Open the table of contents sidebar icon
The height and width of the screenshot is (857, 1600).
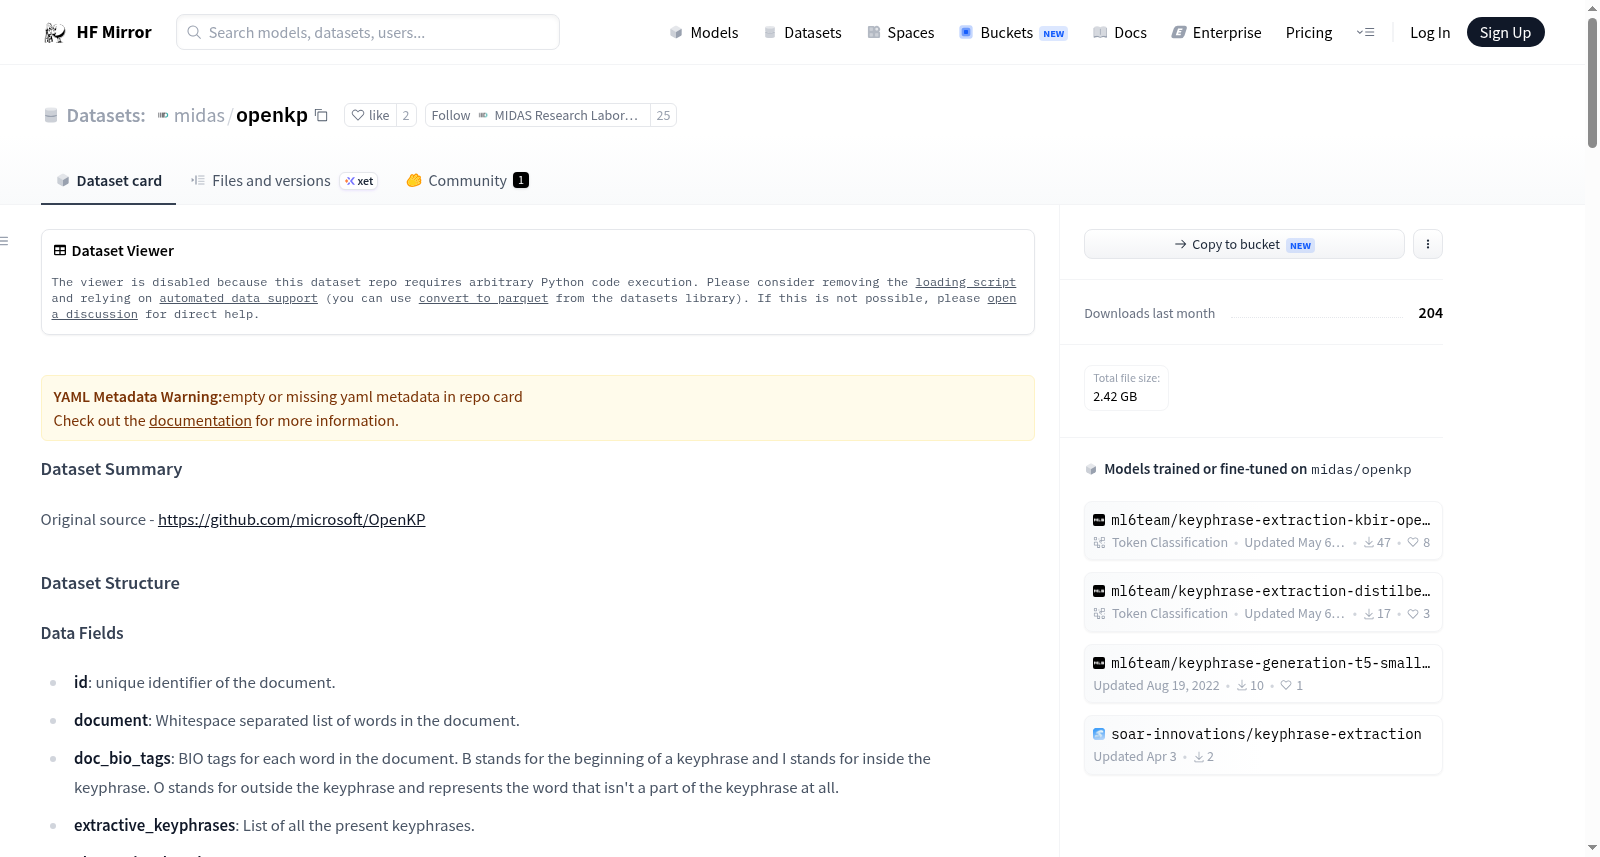tap(4, 241)
